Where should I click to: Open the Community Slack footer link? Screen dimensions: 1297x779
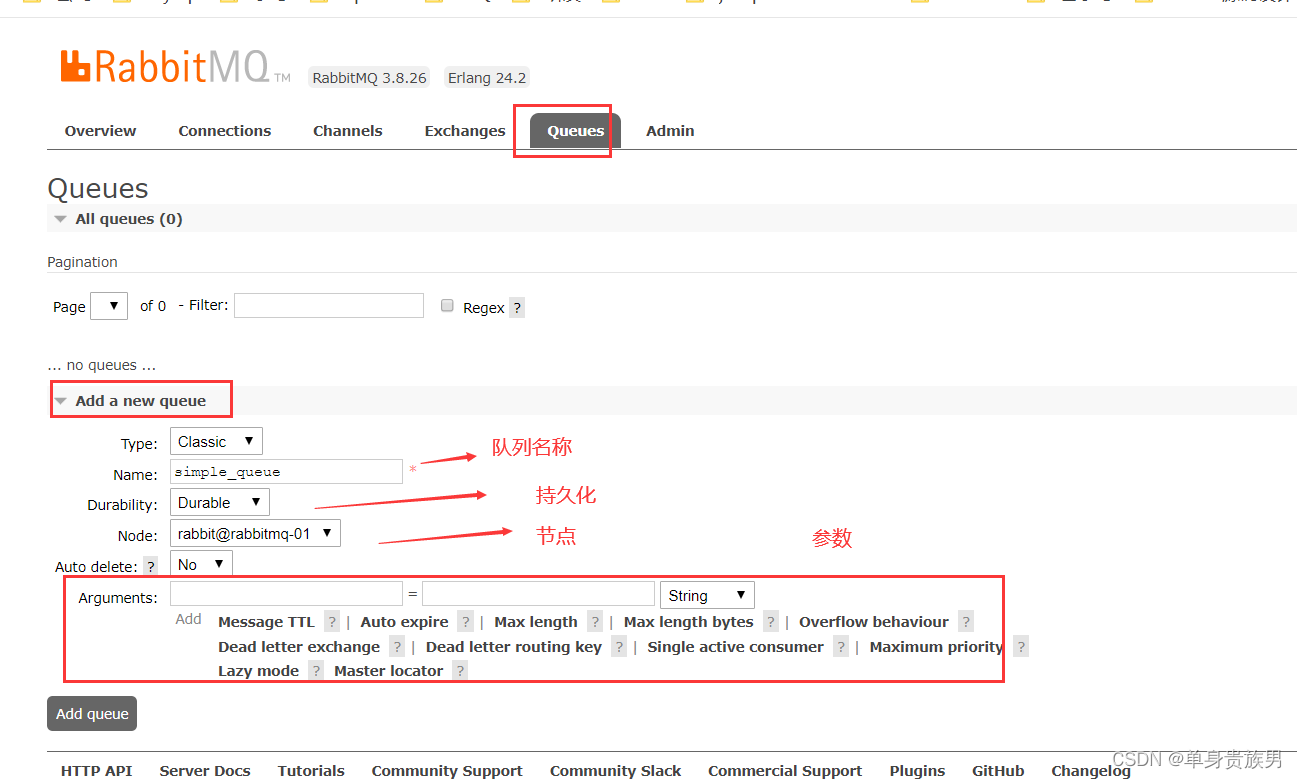click(615, 771)
